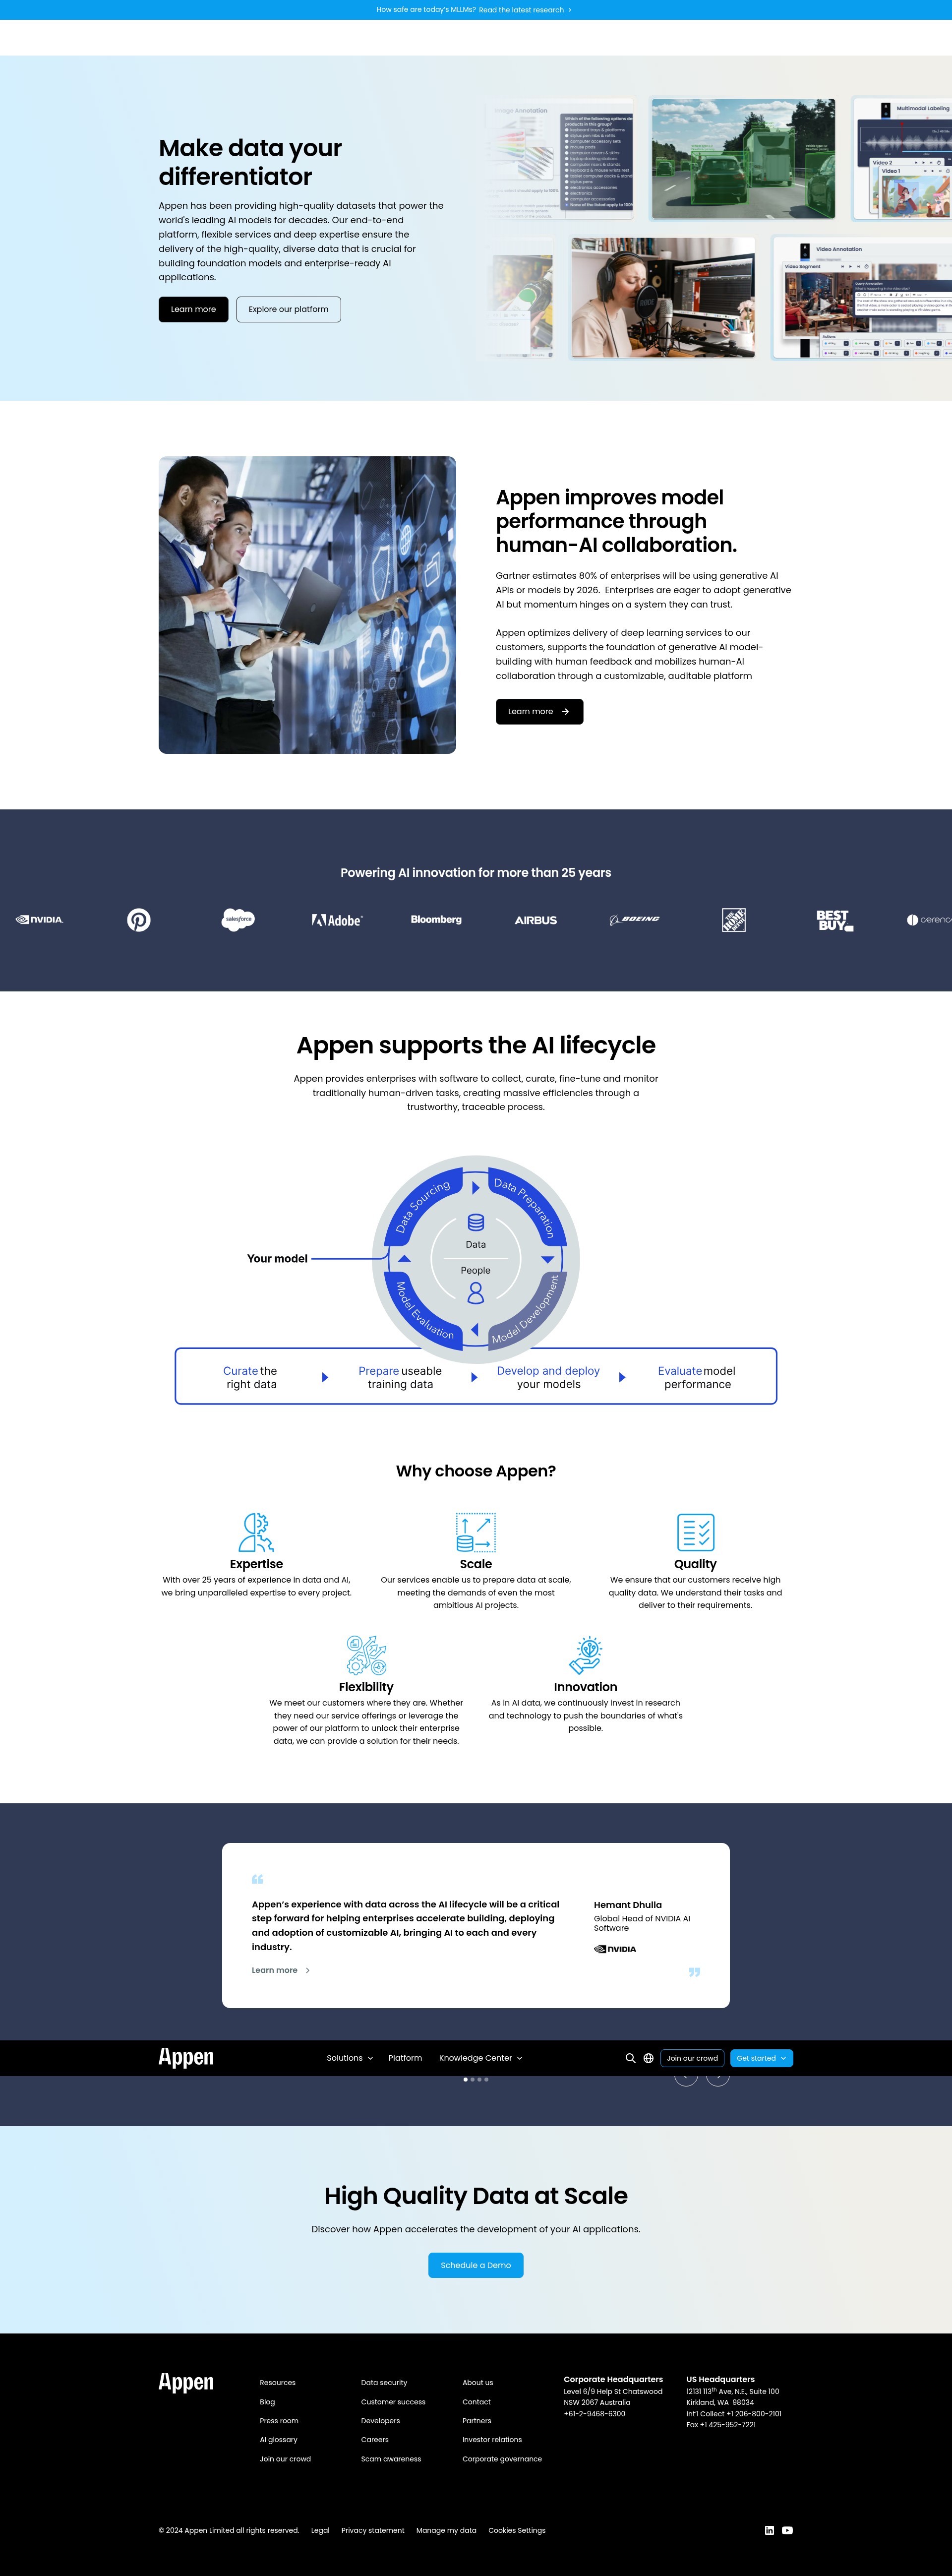952x2576 pixels.
Task: Open Resources footer link
Action: tap(278, 2382)
